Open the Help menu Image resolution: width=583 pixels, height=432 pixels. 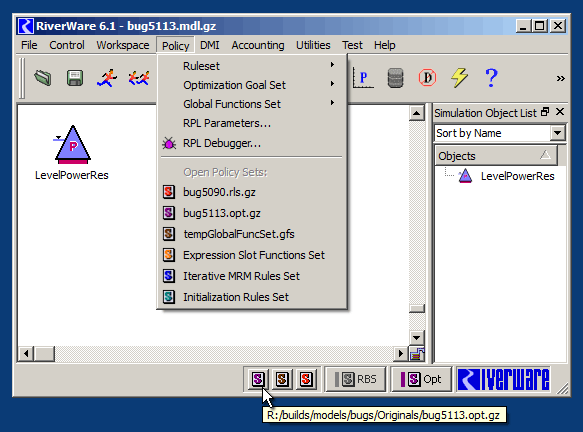click(384, 45)
